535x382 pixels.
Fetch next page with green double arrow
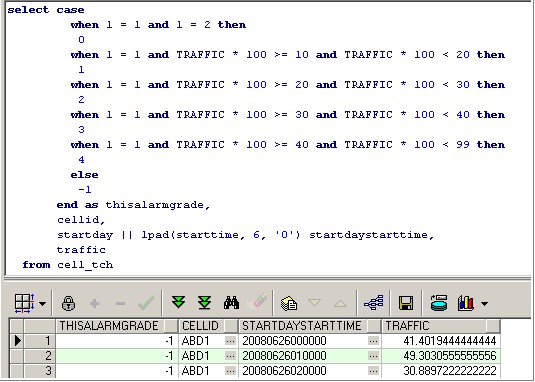[178, 303]
